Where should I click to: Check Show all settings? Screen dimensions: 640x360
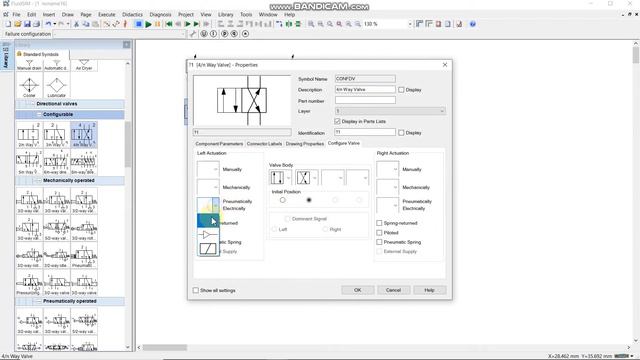tap(196, 290)
